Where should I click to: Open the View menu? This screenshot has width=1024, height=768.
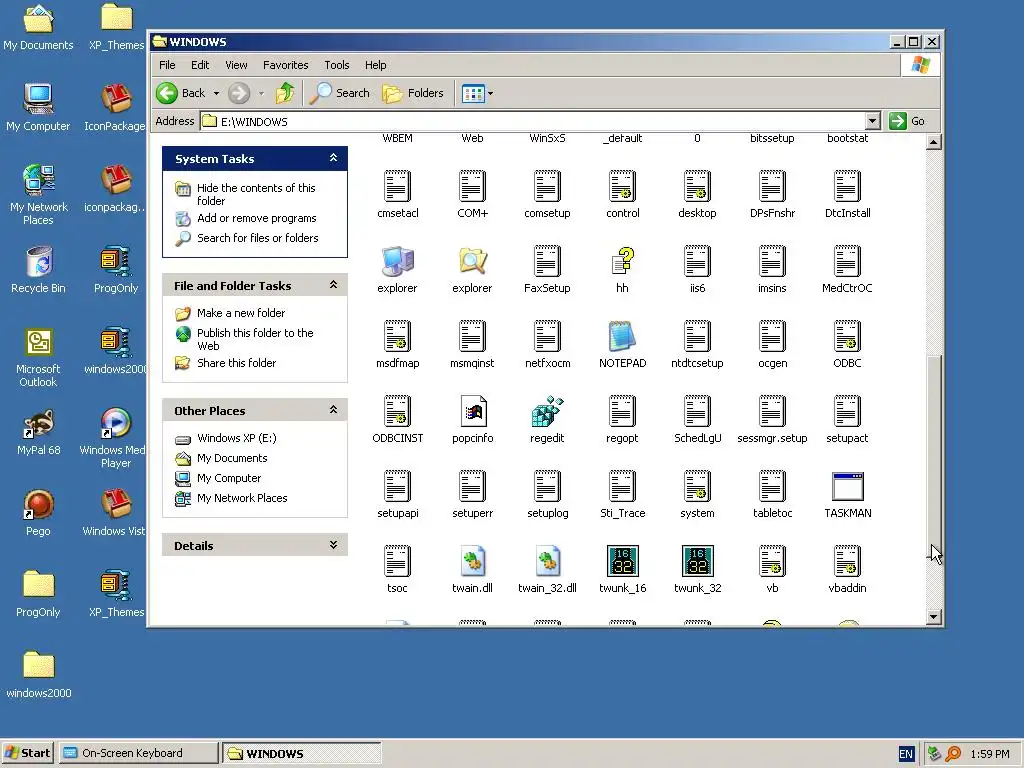(236, 65)
